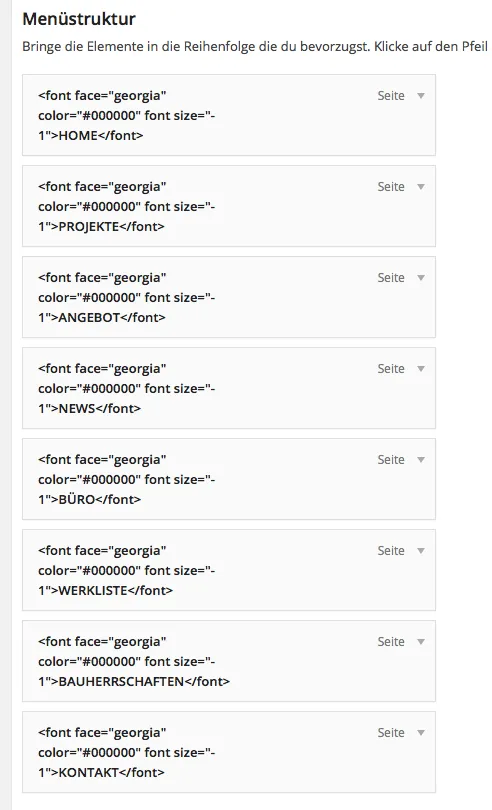Expand the PROJEKTE menu item arrow
492x810 pixels.
tap(421, 186)
